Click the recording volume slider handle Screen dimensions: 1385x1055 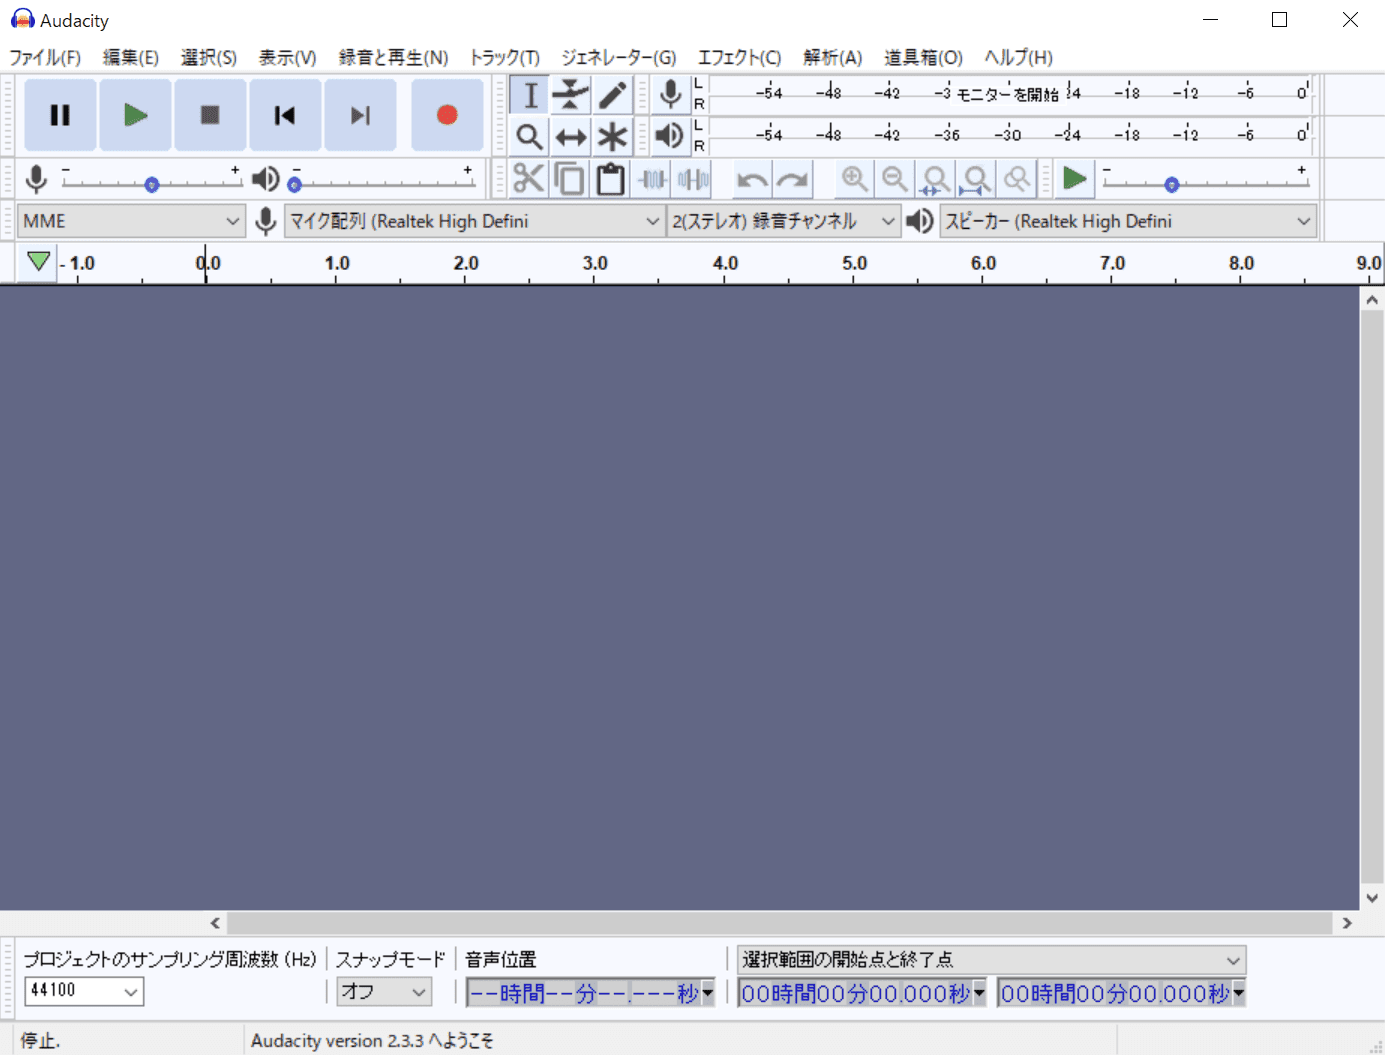pyautogui.click(x=152, y=185)
